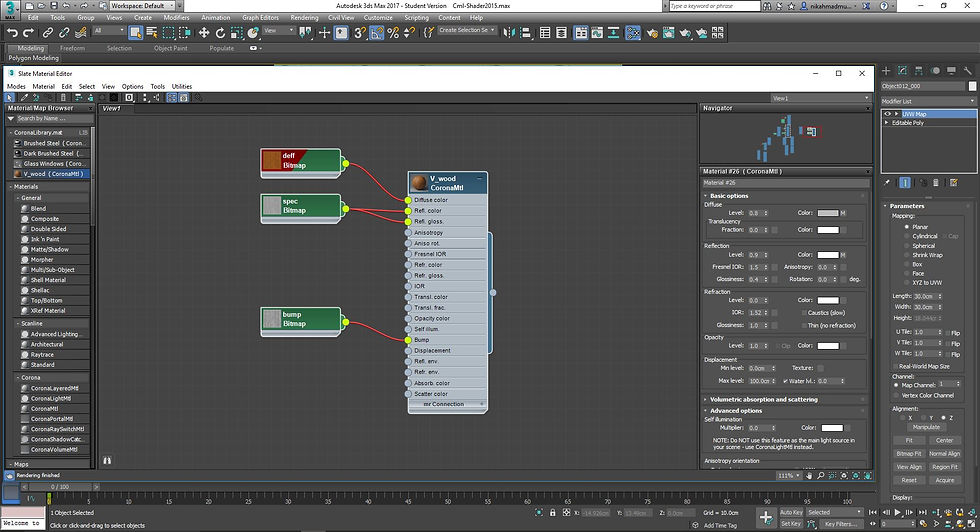Open the Self illumination color swatch
Image resolution: width=980 pixels, height=532 pixels.
(832, 428)
